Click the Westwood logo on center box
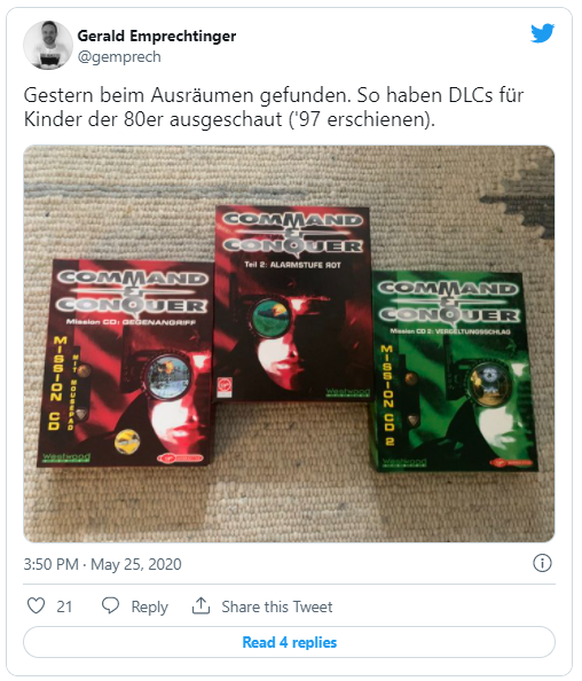The width and height of the screenshot is (582, 681). point(347,392)
